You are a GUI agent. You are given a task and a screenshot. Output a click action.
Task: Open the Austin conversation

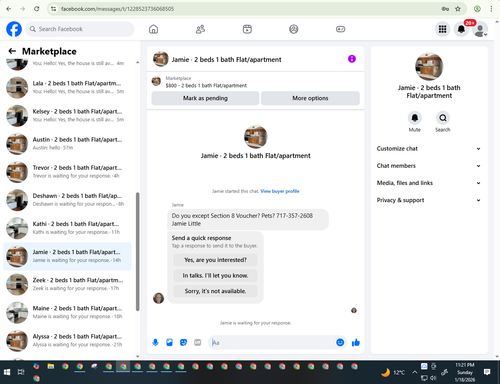click(67, 144)
